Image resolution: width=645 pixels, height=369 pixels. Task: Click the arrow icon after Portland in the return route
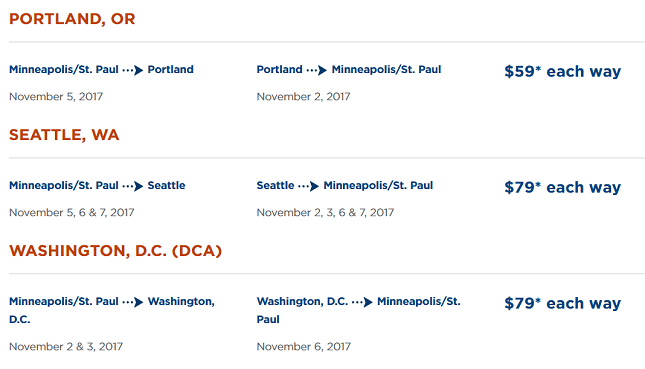[x=317, y=70]
